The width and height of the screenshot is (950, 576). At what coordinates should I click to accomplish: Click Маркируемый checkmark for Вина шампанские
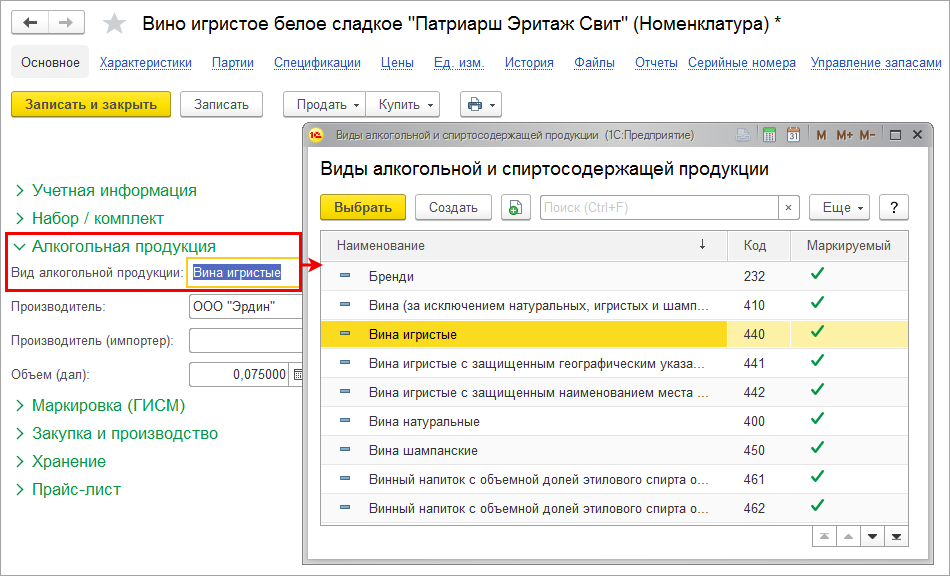pos(817,448)
